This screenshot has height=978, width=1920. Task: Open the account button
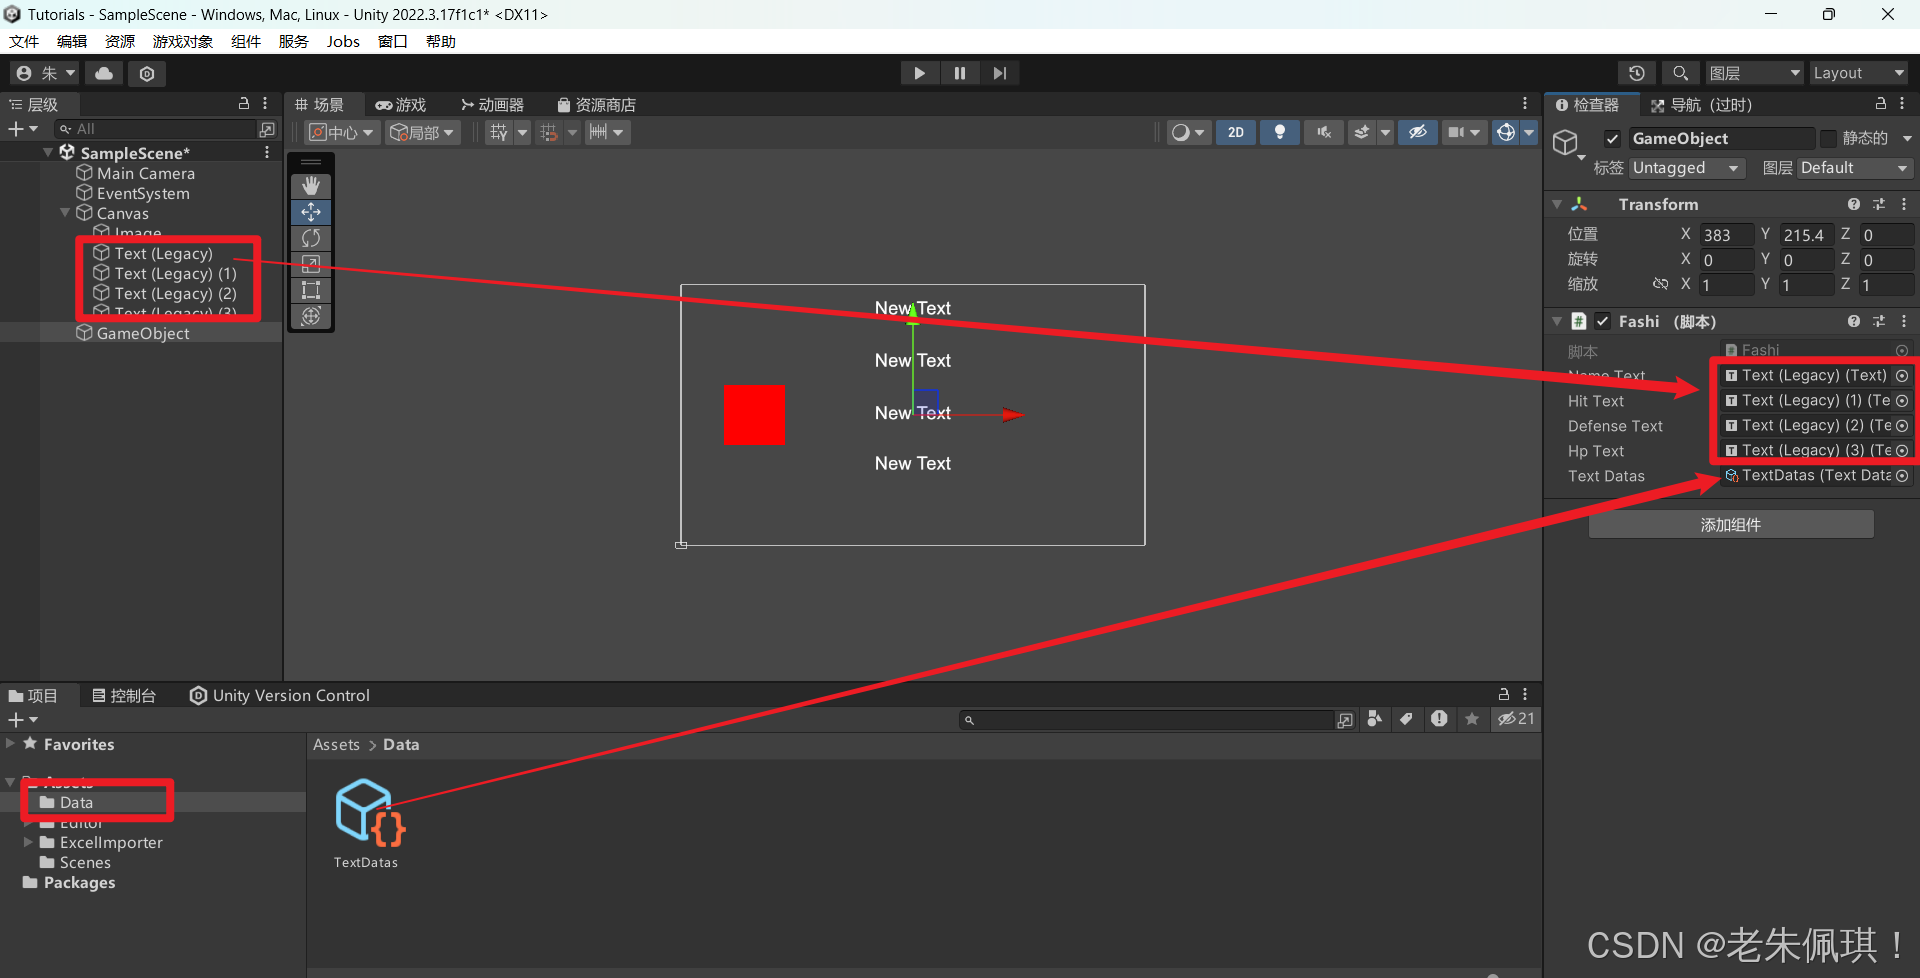click(x=44, y=73)
